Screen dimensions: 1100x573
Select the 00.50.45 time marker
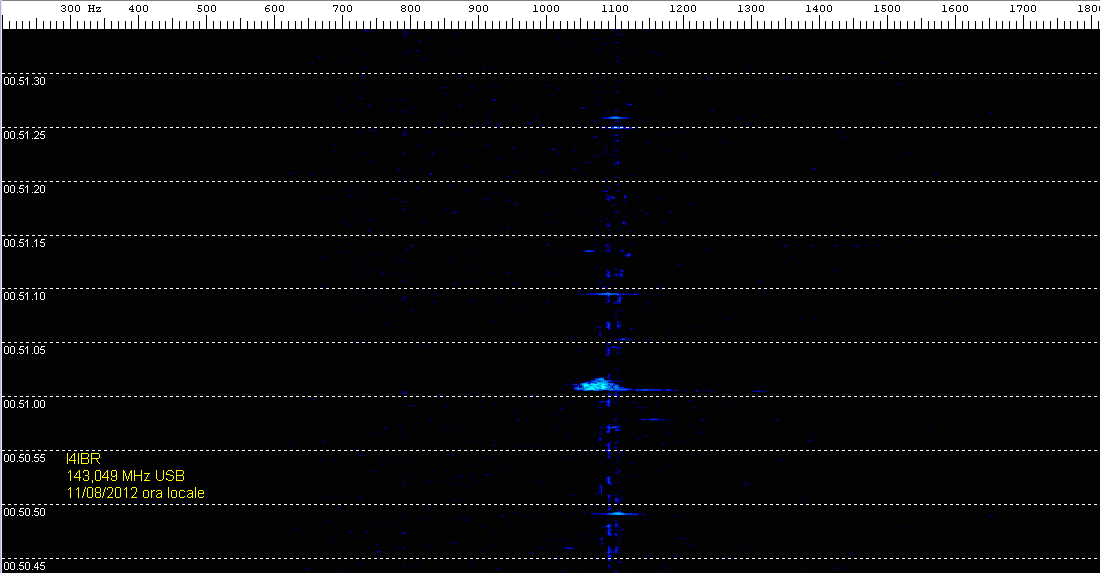point(25,566)
